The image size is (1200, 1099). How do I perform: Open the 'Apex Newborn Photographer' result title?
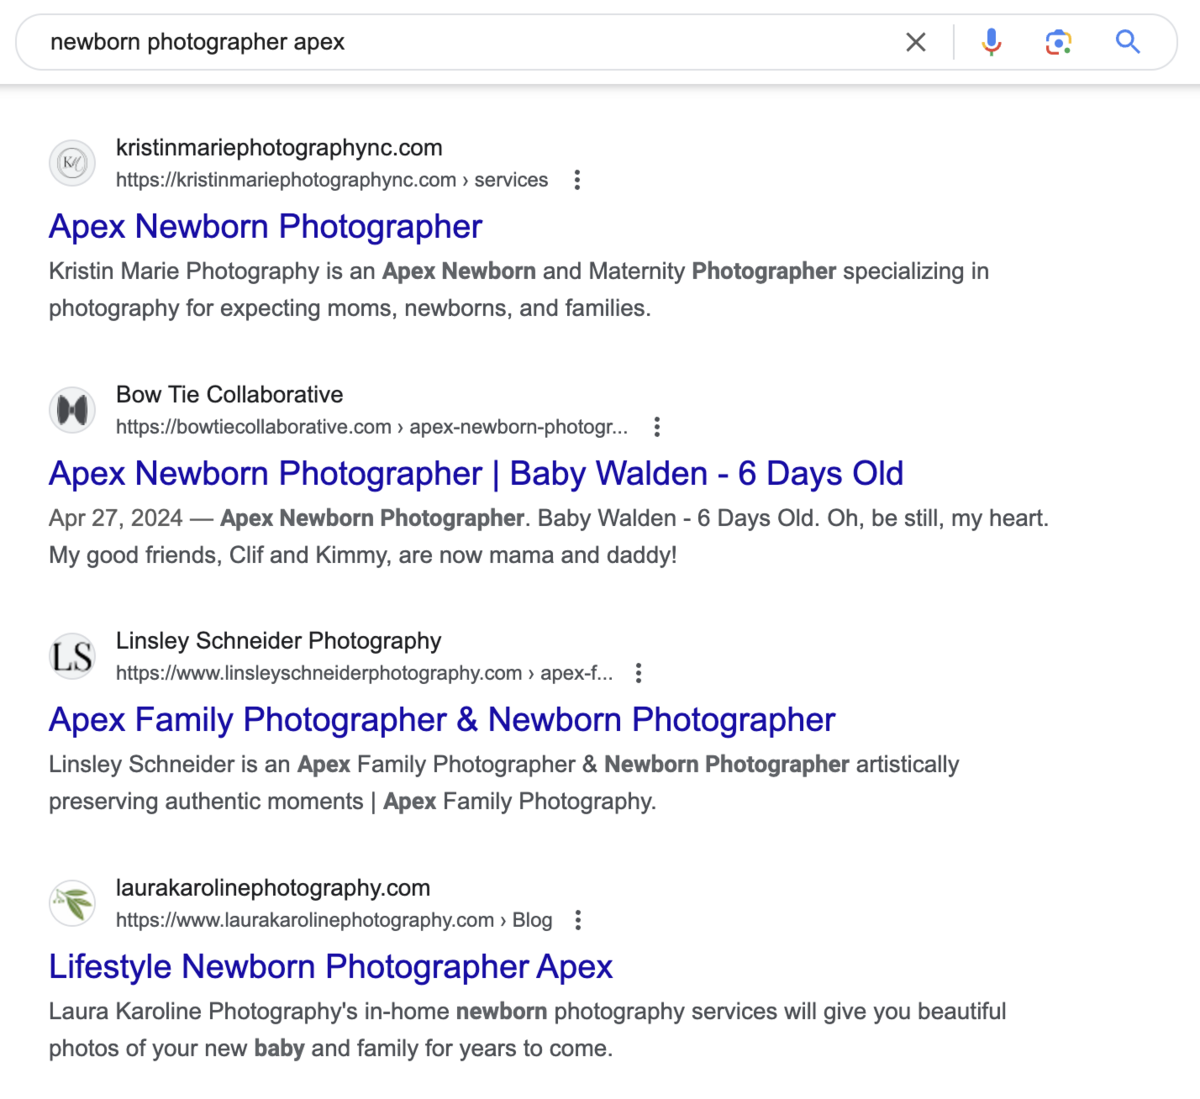pyautogui.click(x=265, y=227)
